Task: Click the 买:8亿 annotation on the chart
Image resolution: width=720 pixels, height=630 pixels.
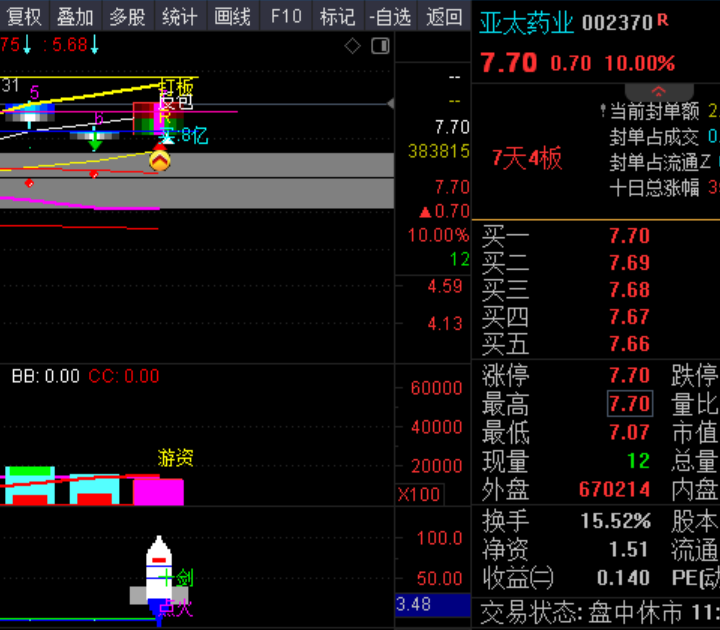Action: [x=184, y=135]
